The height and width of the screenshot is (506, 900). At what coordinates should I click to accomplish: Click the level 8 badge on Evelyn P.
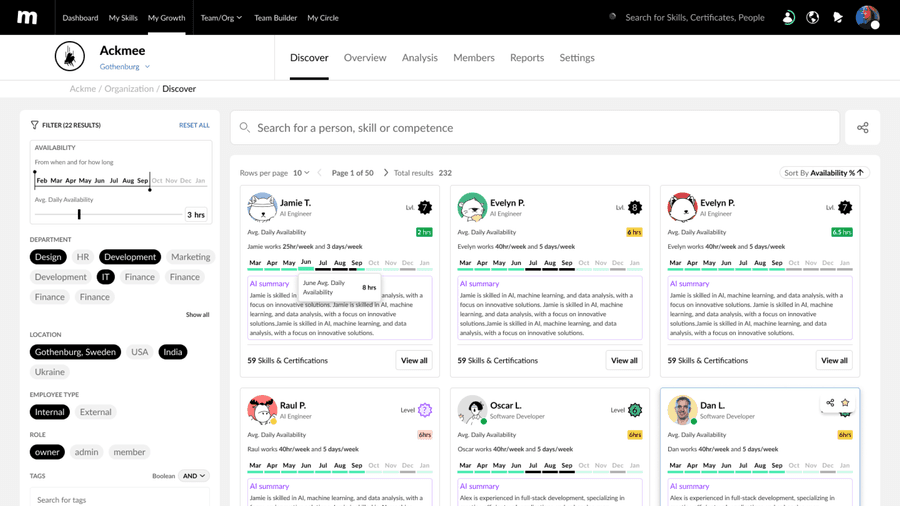[x=635, y=207]
